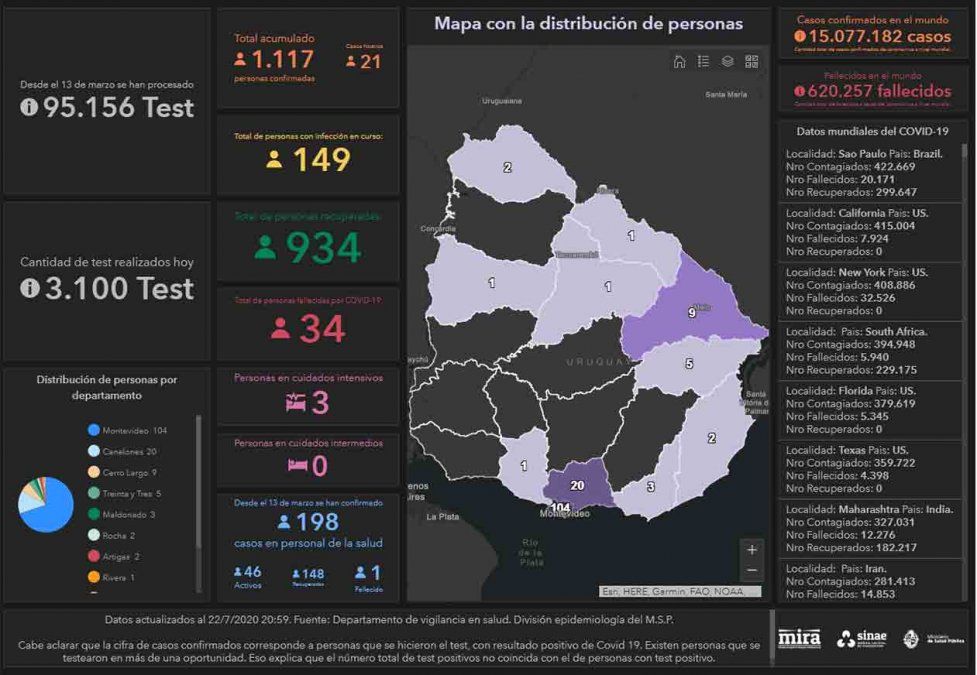The height and width of the screenshot is (675, 977).
Task: Click info icon next to 15.077.182 casos
Action: pos(800,36)
